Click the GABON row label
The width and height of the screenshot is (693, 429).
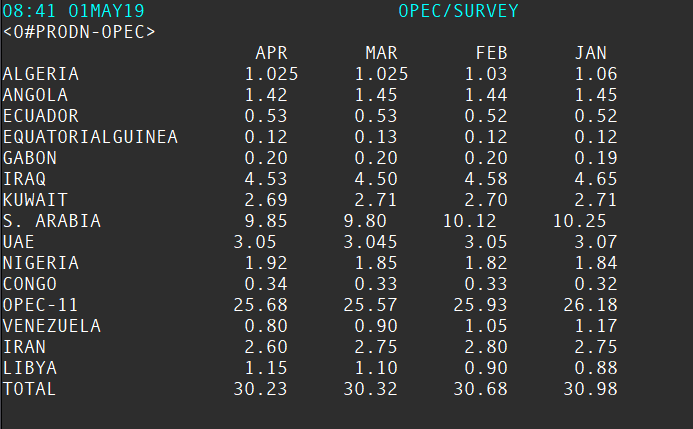(30, 158)
